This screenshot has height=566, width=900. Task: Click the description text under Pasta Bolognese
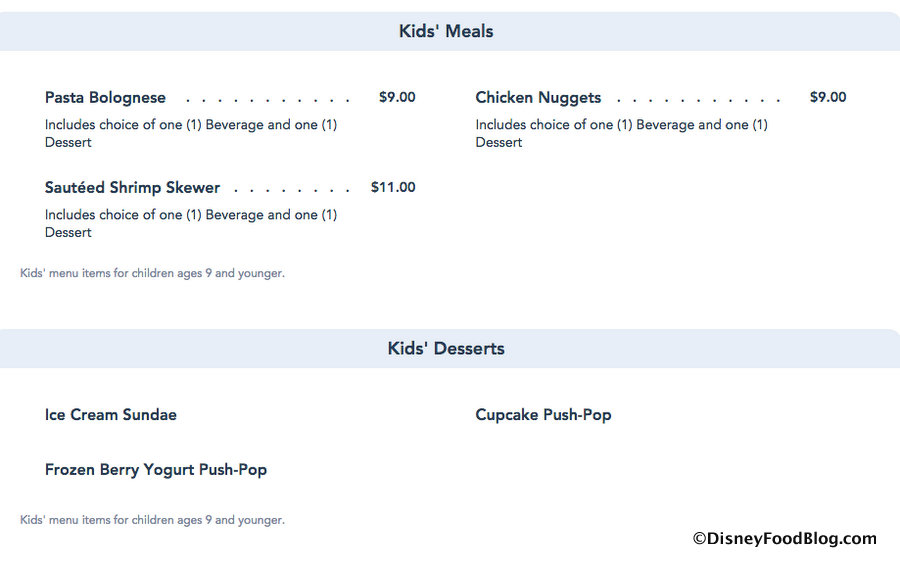pos(190,133)
